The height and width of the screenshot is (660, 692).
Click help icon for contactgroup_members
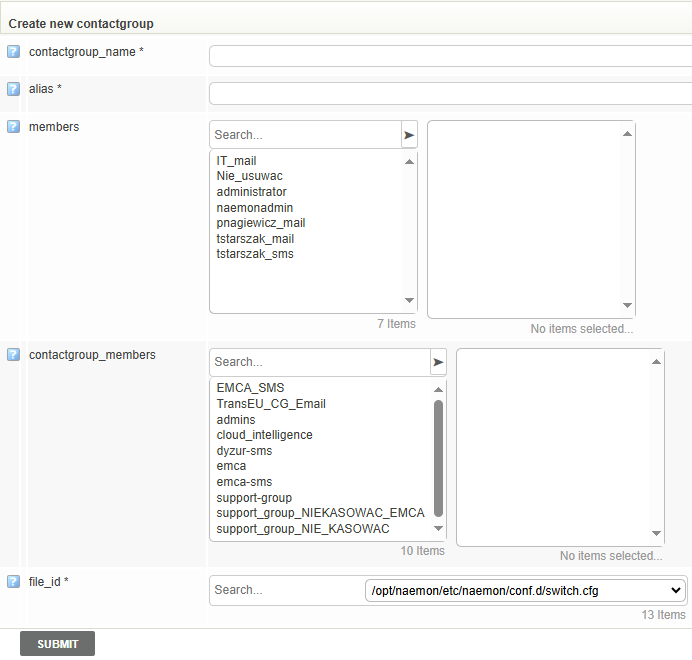click(13, 355)
